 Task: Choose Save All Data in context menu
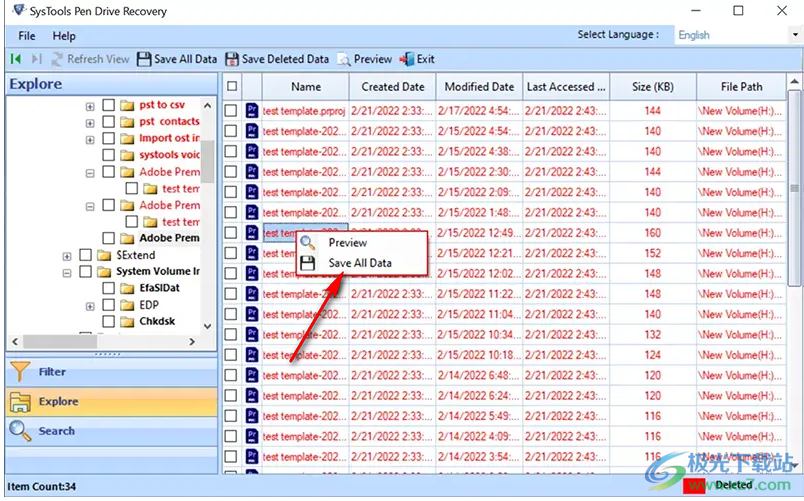(359, 263)
